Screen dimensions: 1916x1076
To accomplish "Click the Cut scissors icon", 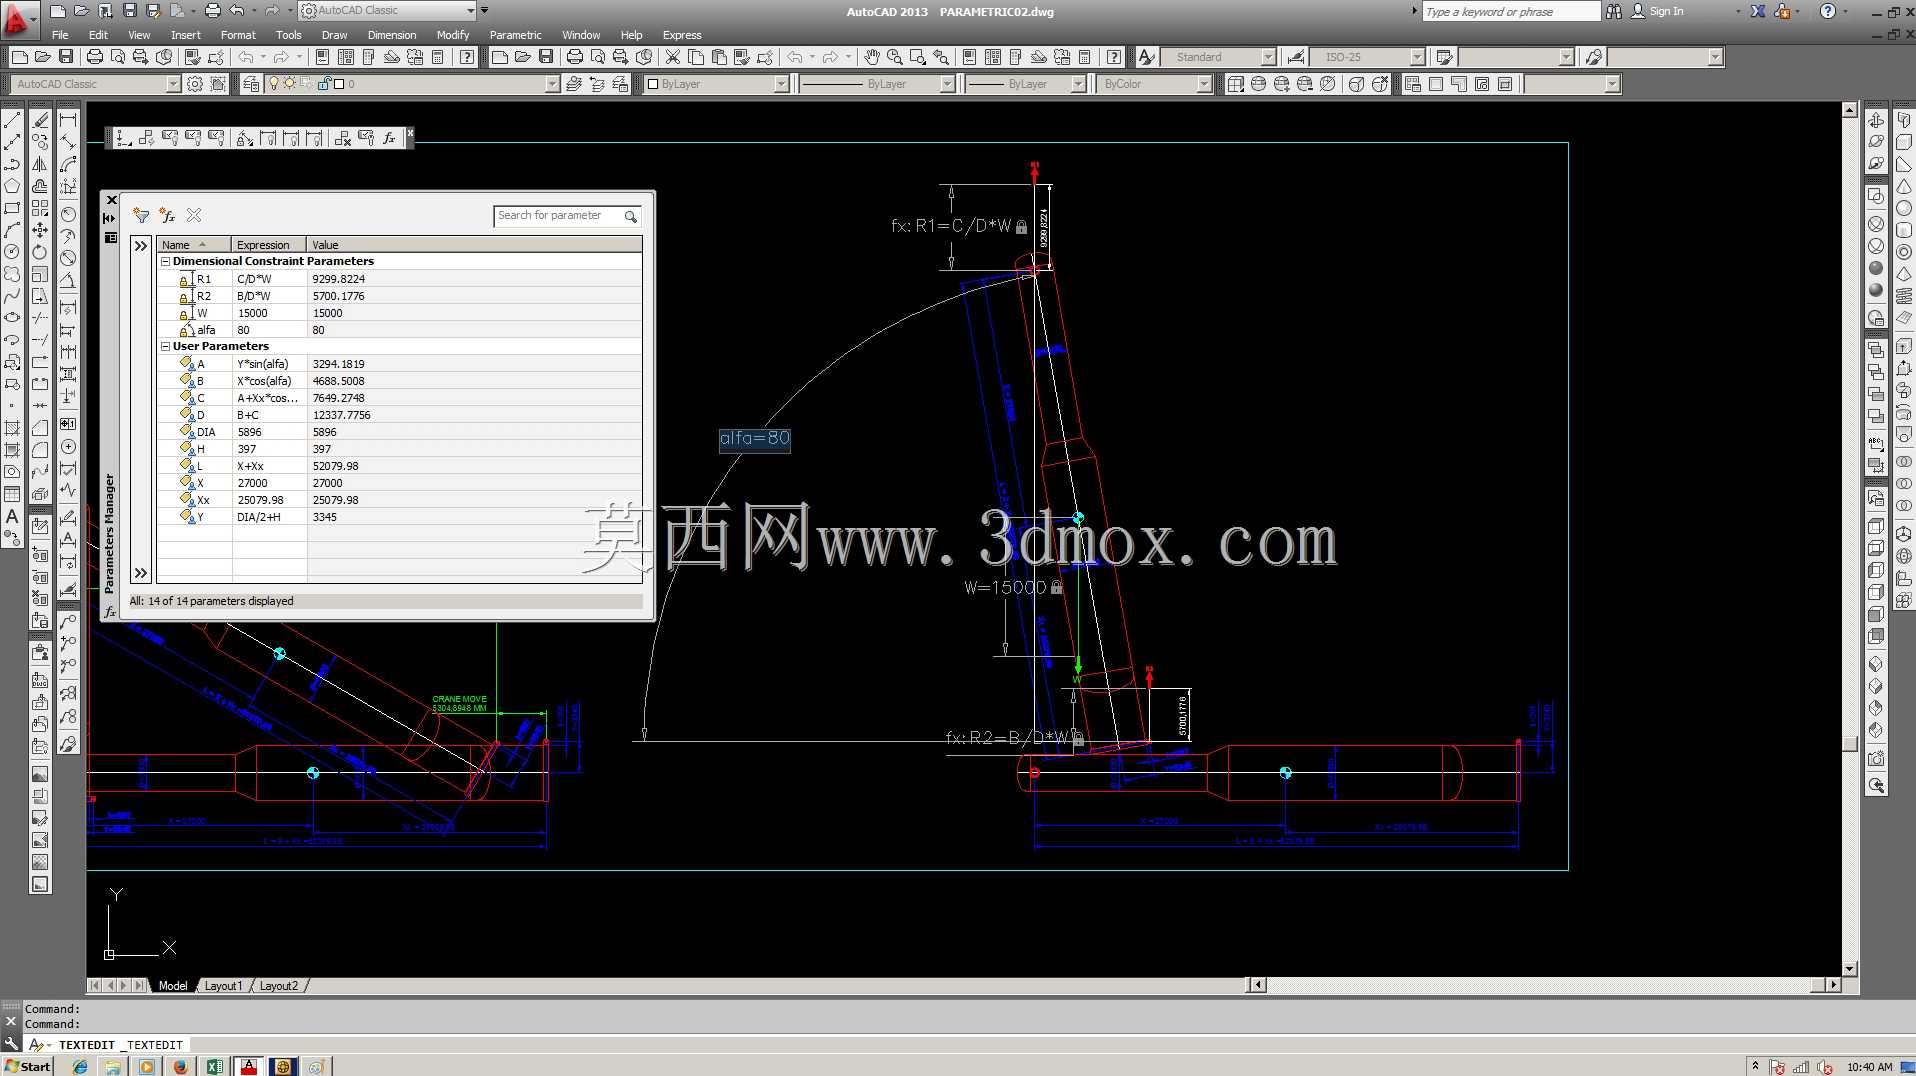I will [x=673, y=57].
